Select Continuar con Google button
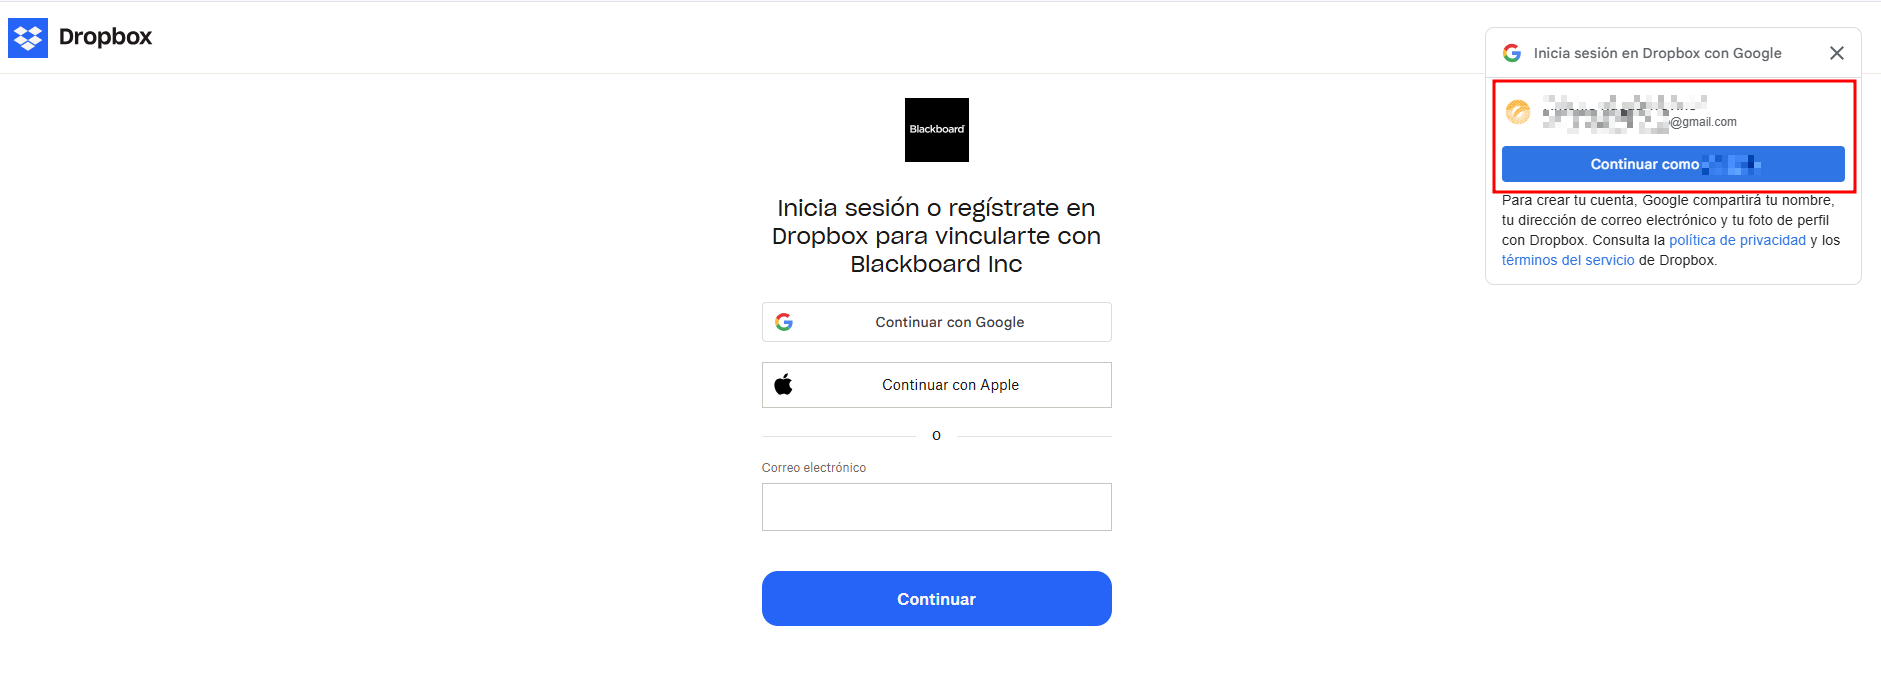The image size is (1881, 683). (937, 322)
